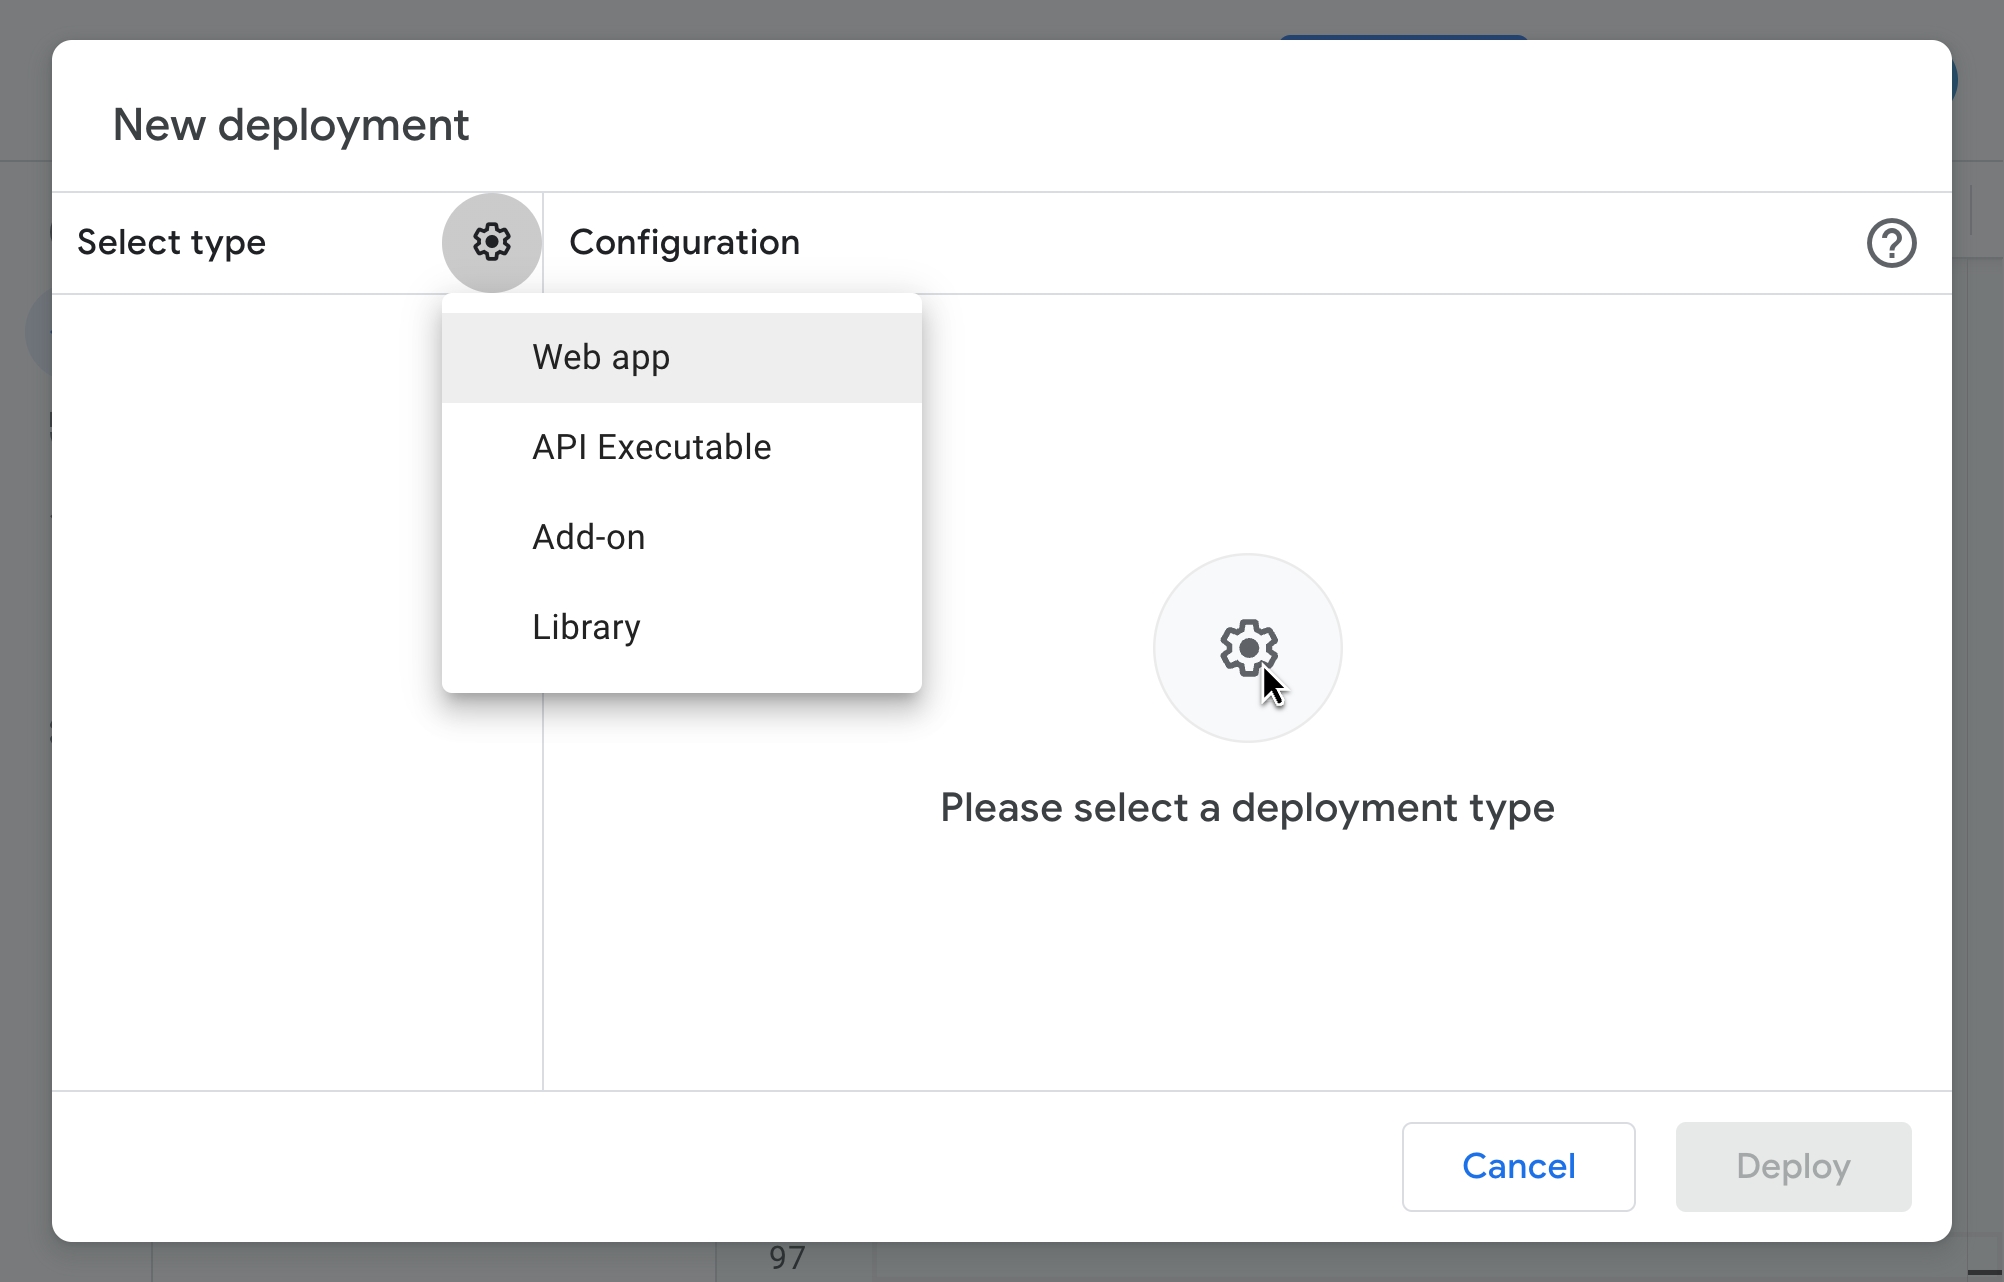The height and width of the screenshot is (1282, 2004).
Task: Click blue circle at dialog's top-right edge
Action: coord(1954,80)
